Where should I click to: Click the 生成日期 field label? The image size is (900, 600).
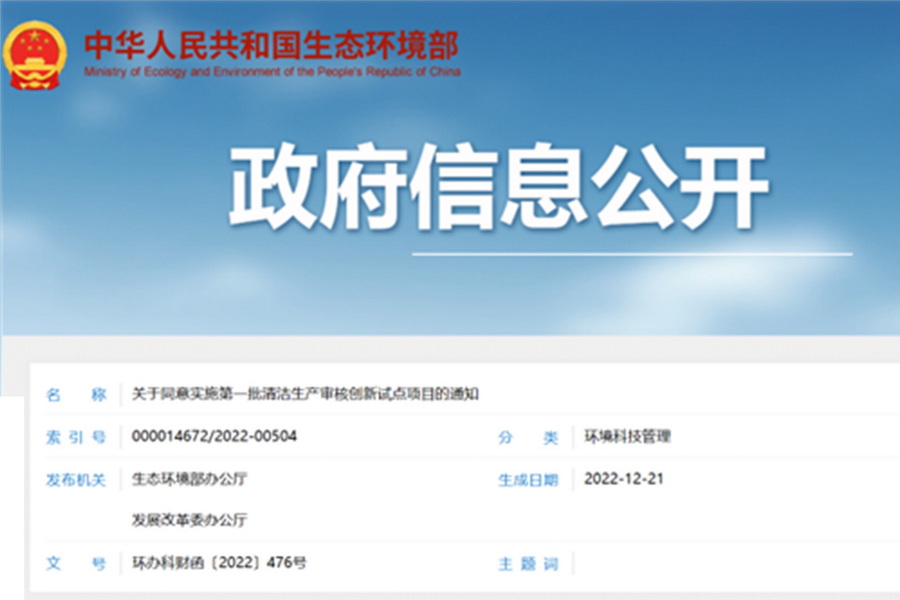click(x=528, y=480)
